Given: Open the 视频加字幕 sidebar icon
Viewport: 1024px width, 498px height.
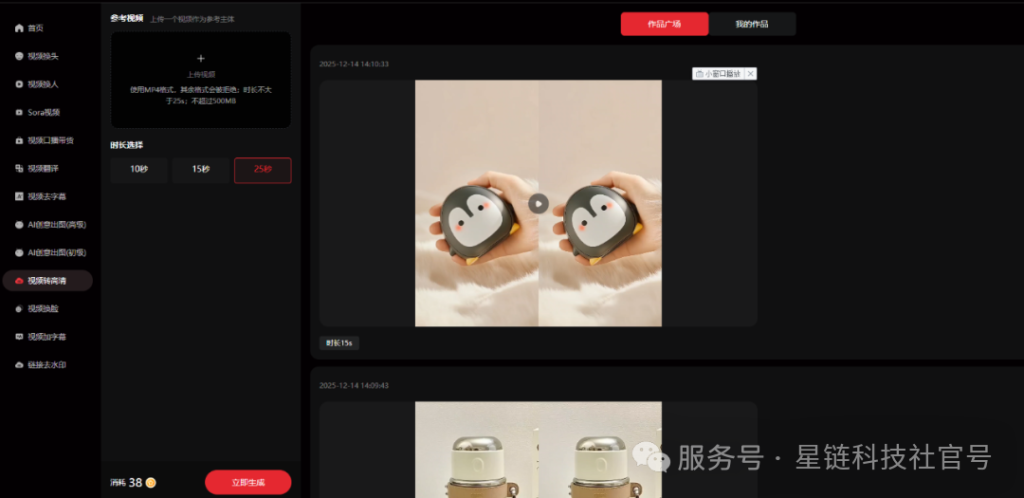Looking at the screenshot, I should [19, 337].
